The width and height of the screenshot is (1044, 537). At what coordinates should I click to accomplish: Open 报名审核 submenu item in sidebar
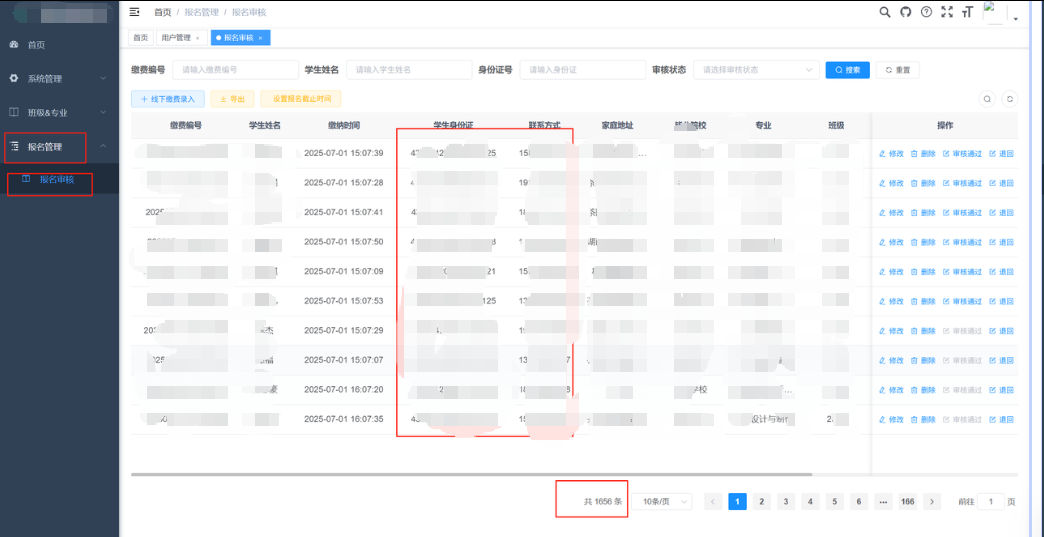pos(59,179)
